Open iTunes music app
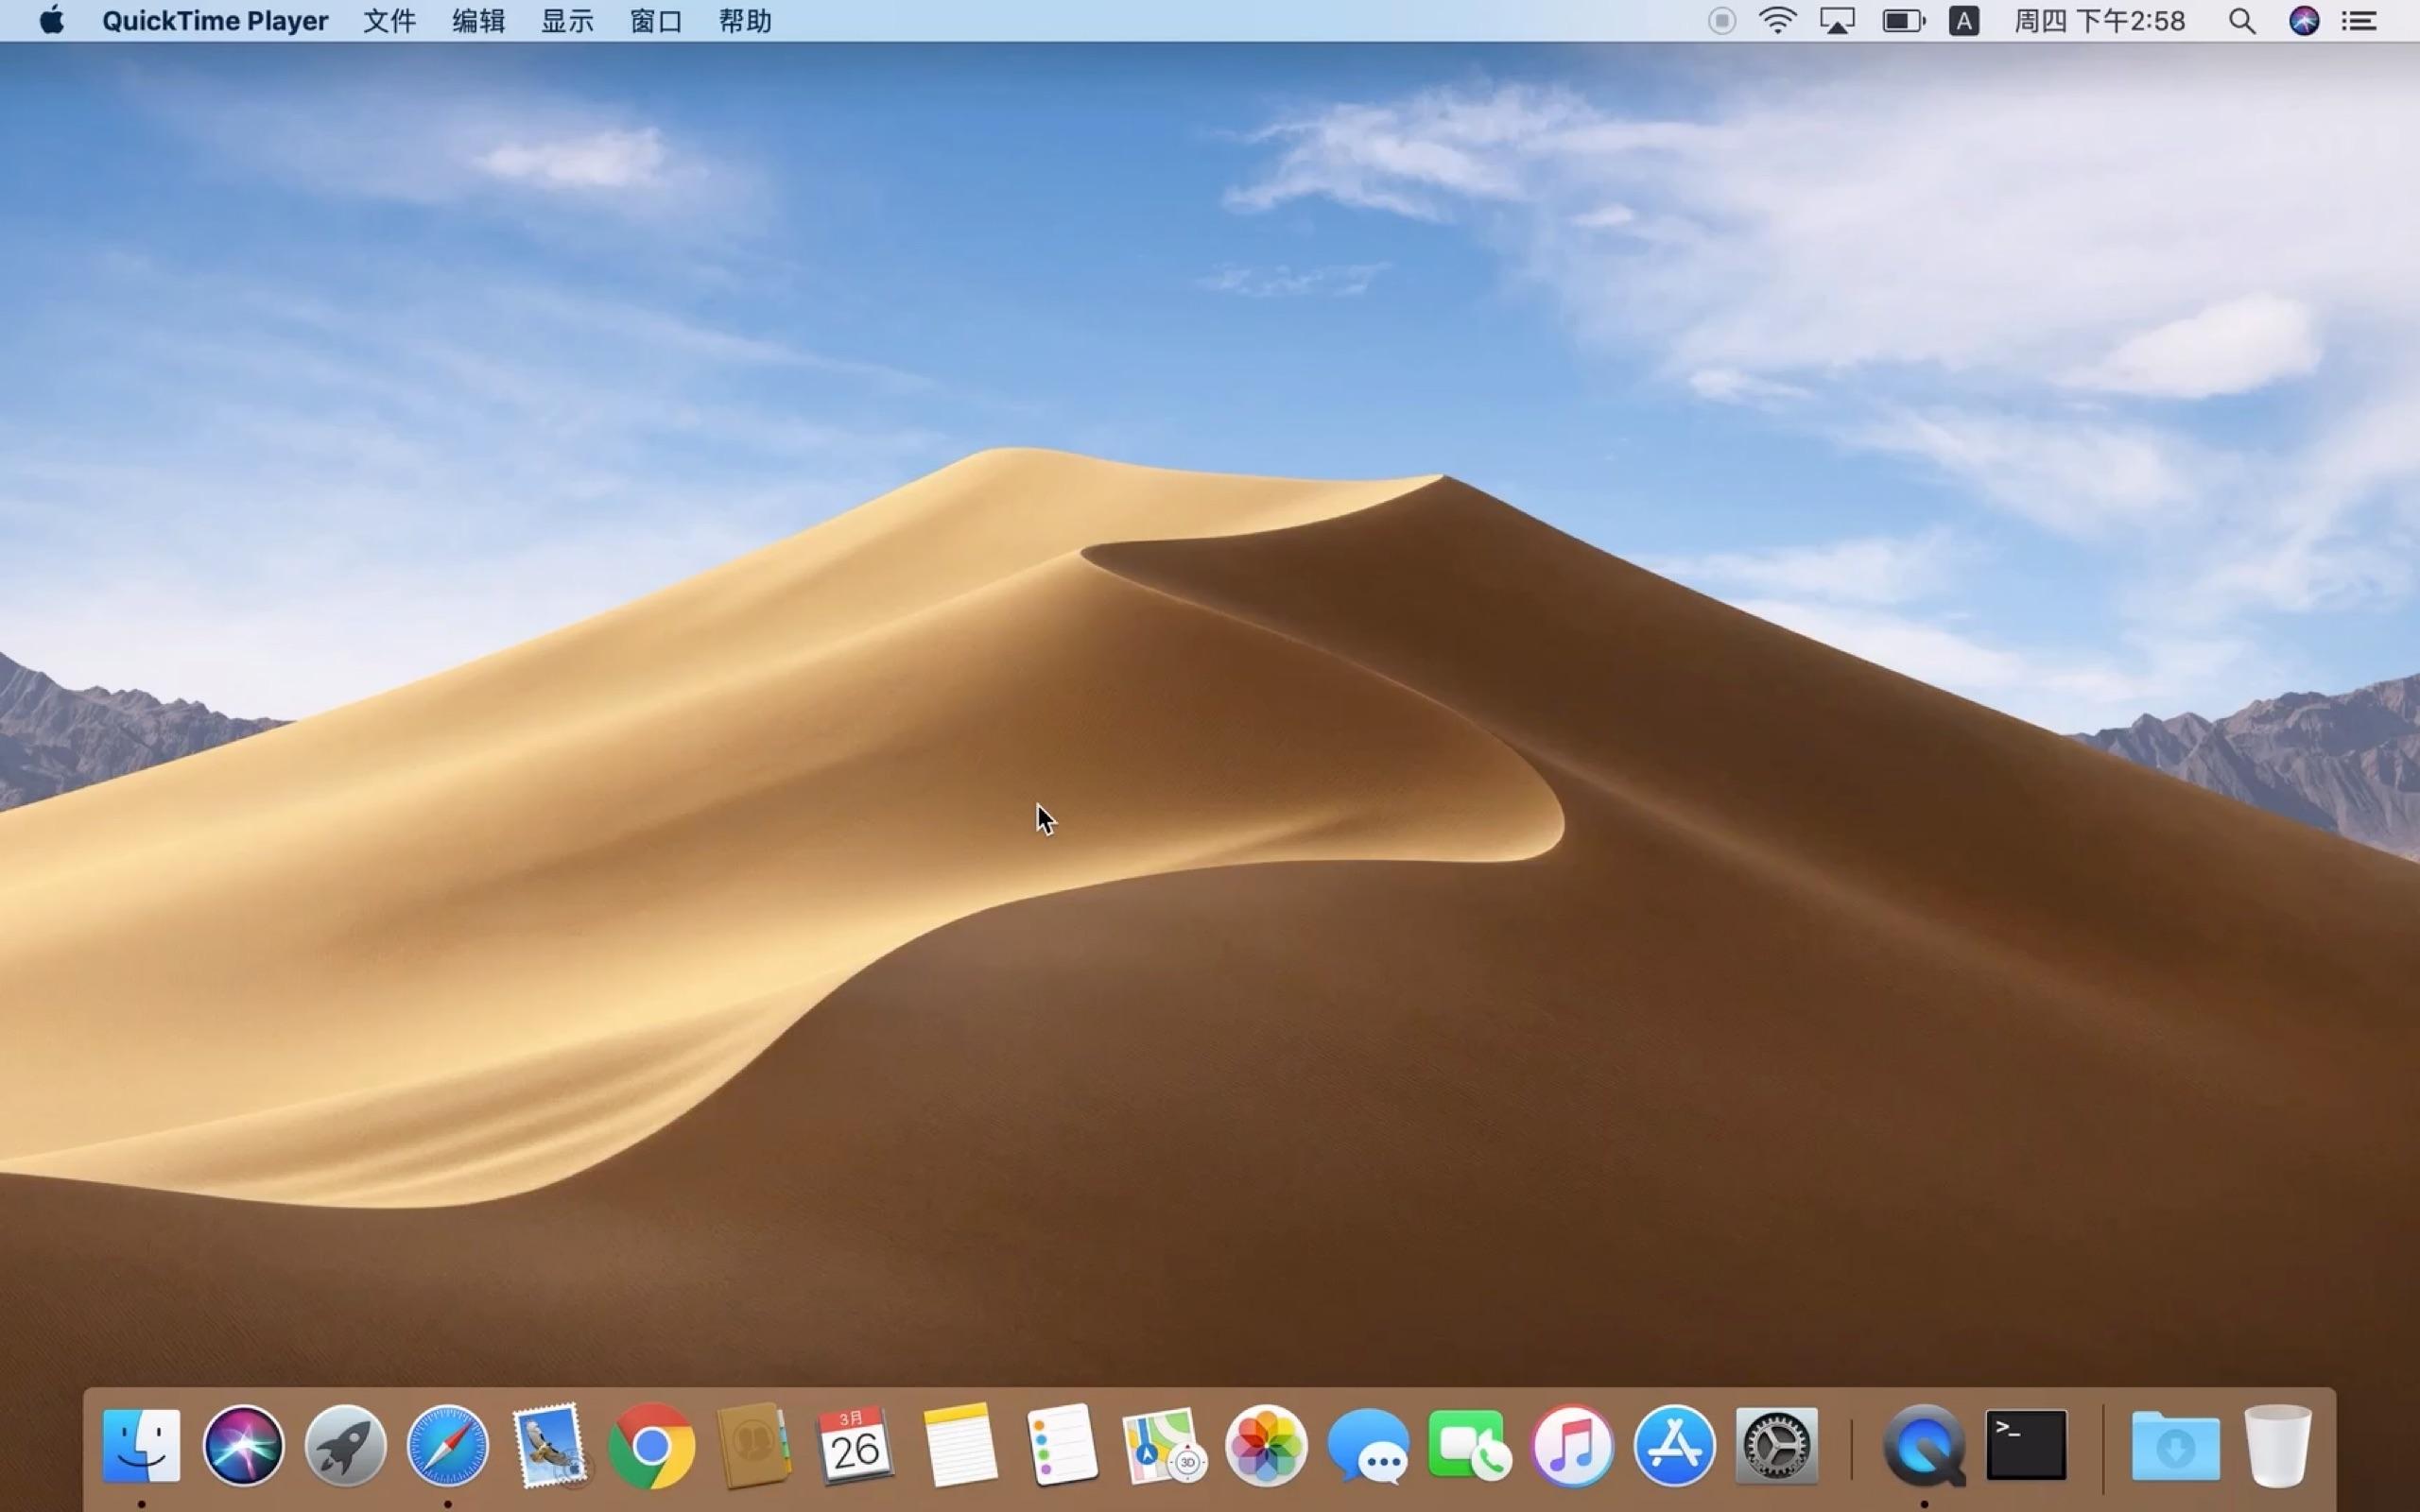The width and height of the screenshot is (2420, 1512). (1572, 1446)
